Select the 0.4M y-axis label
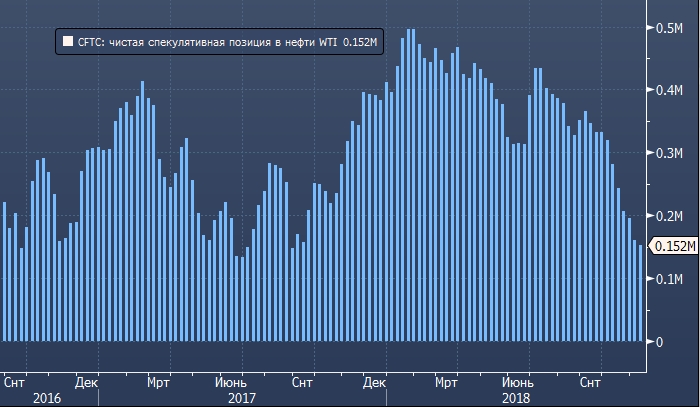The width and height of the screenshot is (700, 407). 671,90
